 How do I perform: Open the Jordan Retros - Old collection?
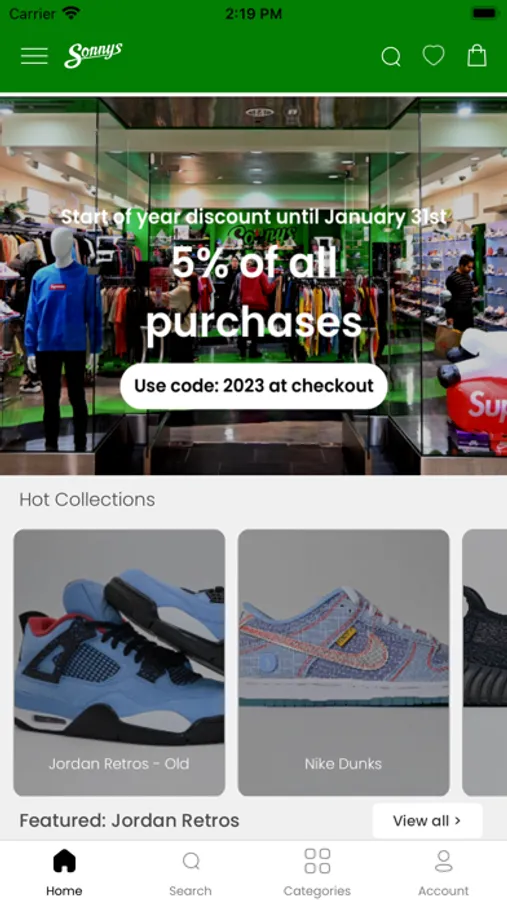[119, 662]
